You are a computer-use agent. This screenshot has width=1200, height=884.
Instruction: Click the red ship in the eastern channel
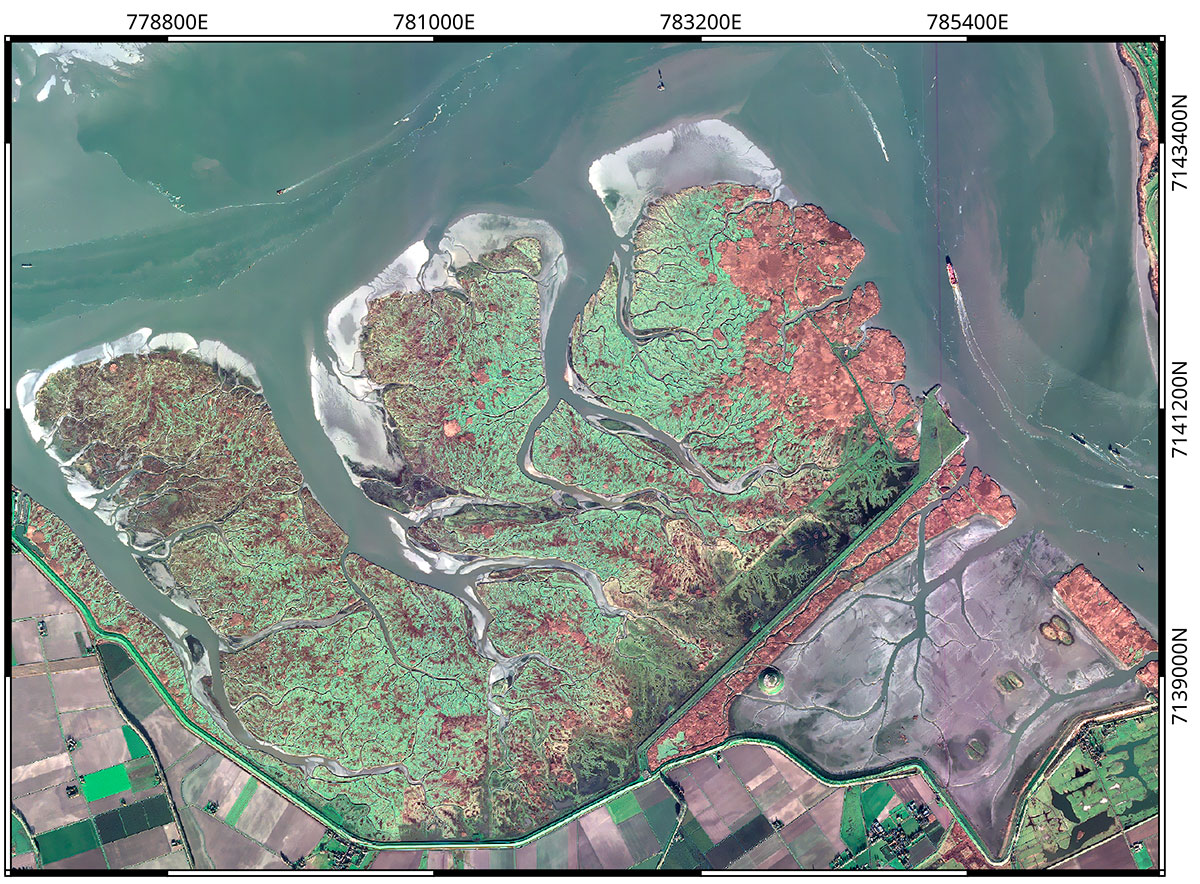[951, 271]
